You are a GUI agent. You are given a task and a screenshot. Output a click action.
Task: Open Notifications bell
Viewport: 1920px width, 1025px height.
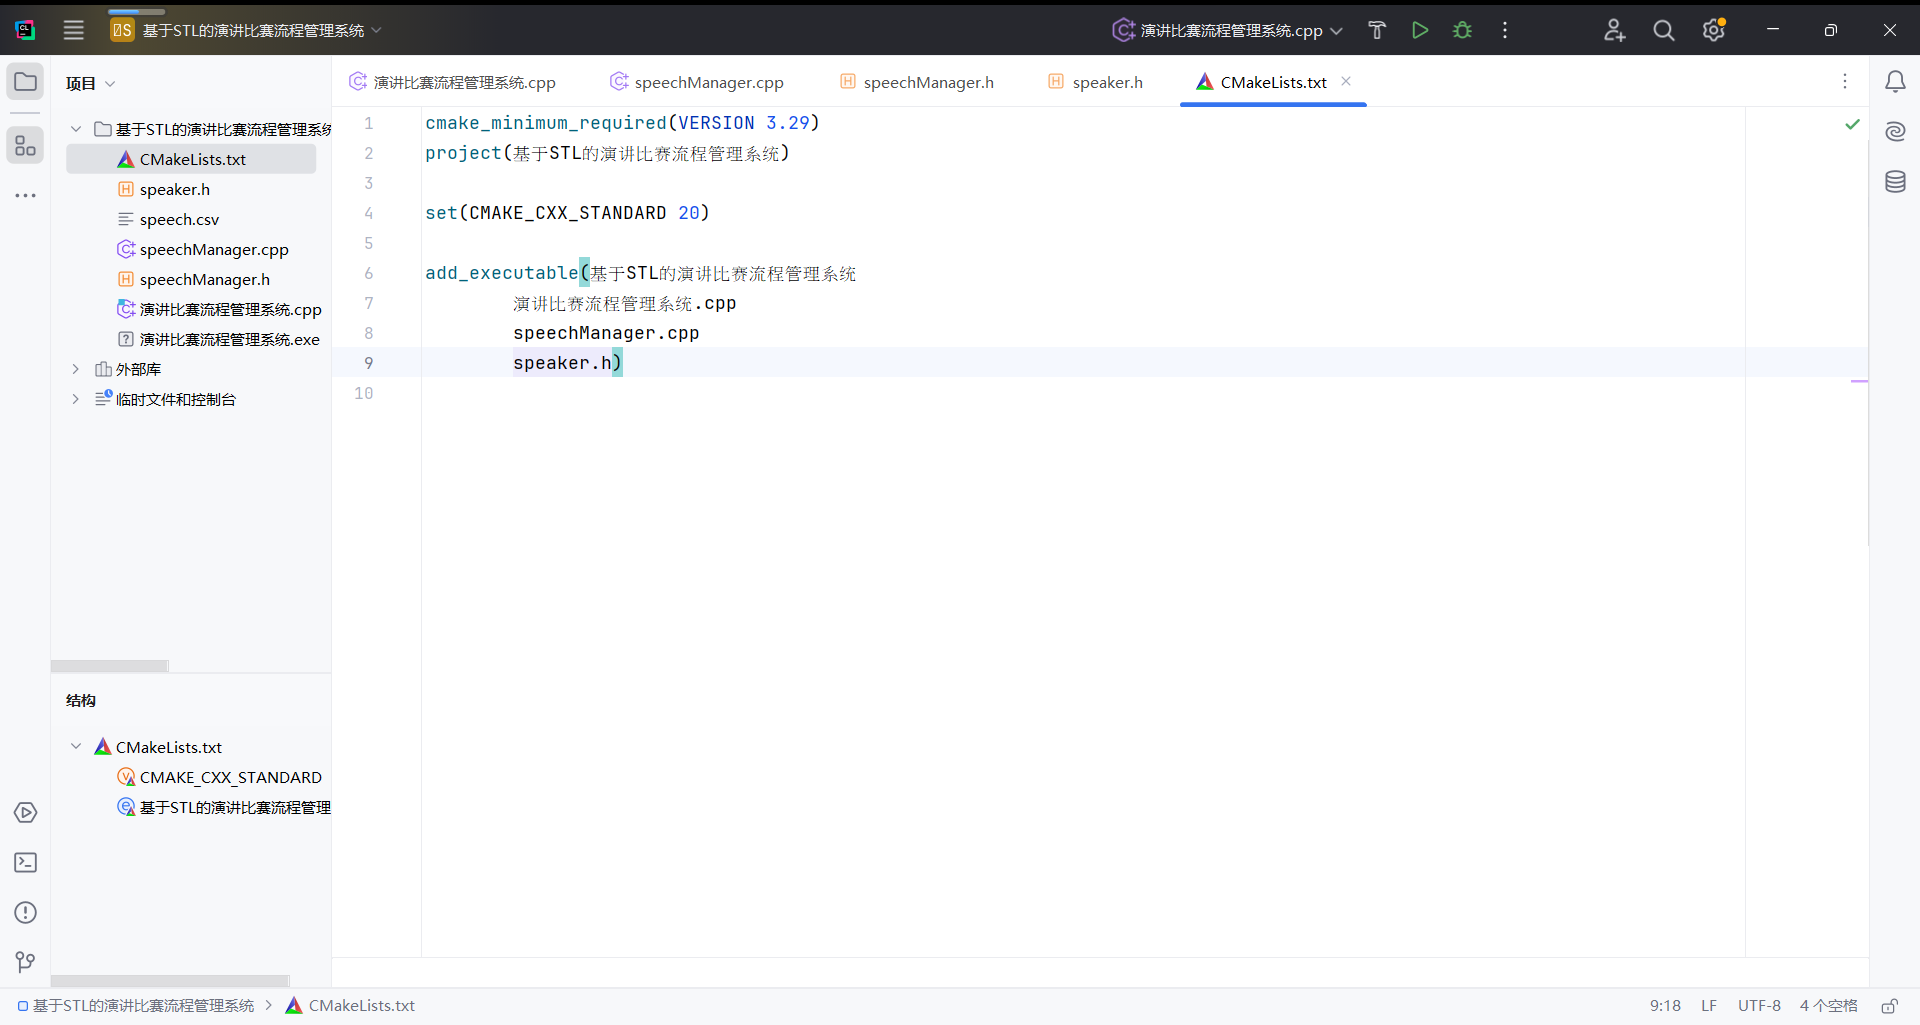tap(1895, 82)
